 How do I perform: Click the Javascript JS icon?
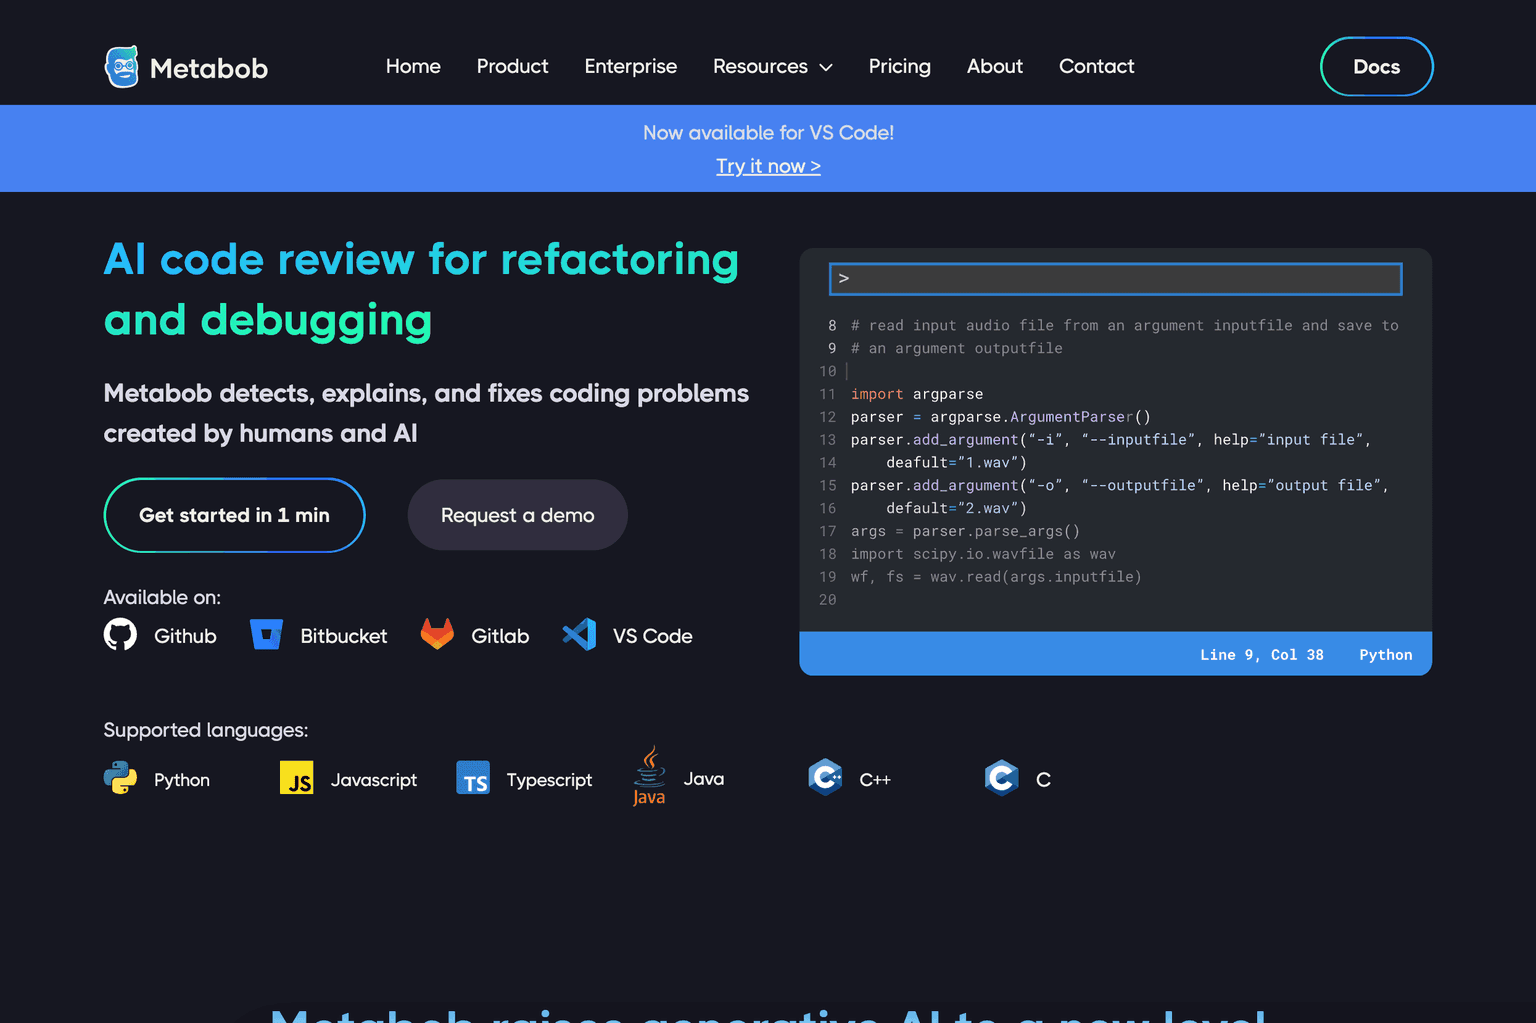coord(296,778)
